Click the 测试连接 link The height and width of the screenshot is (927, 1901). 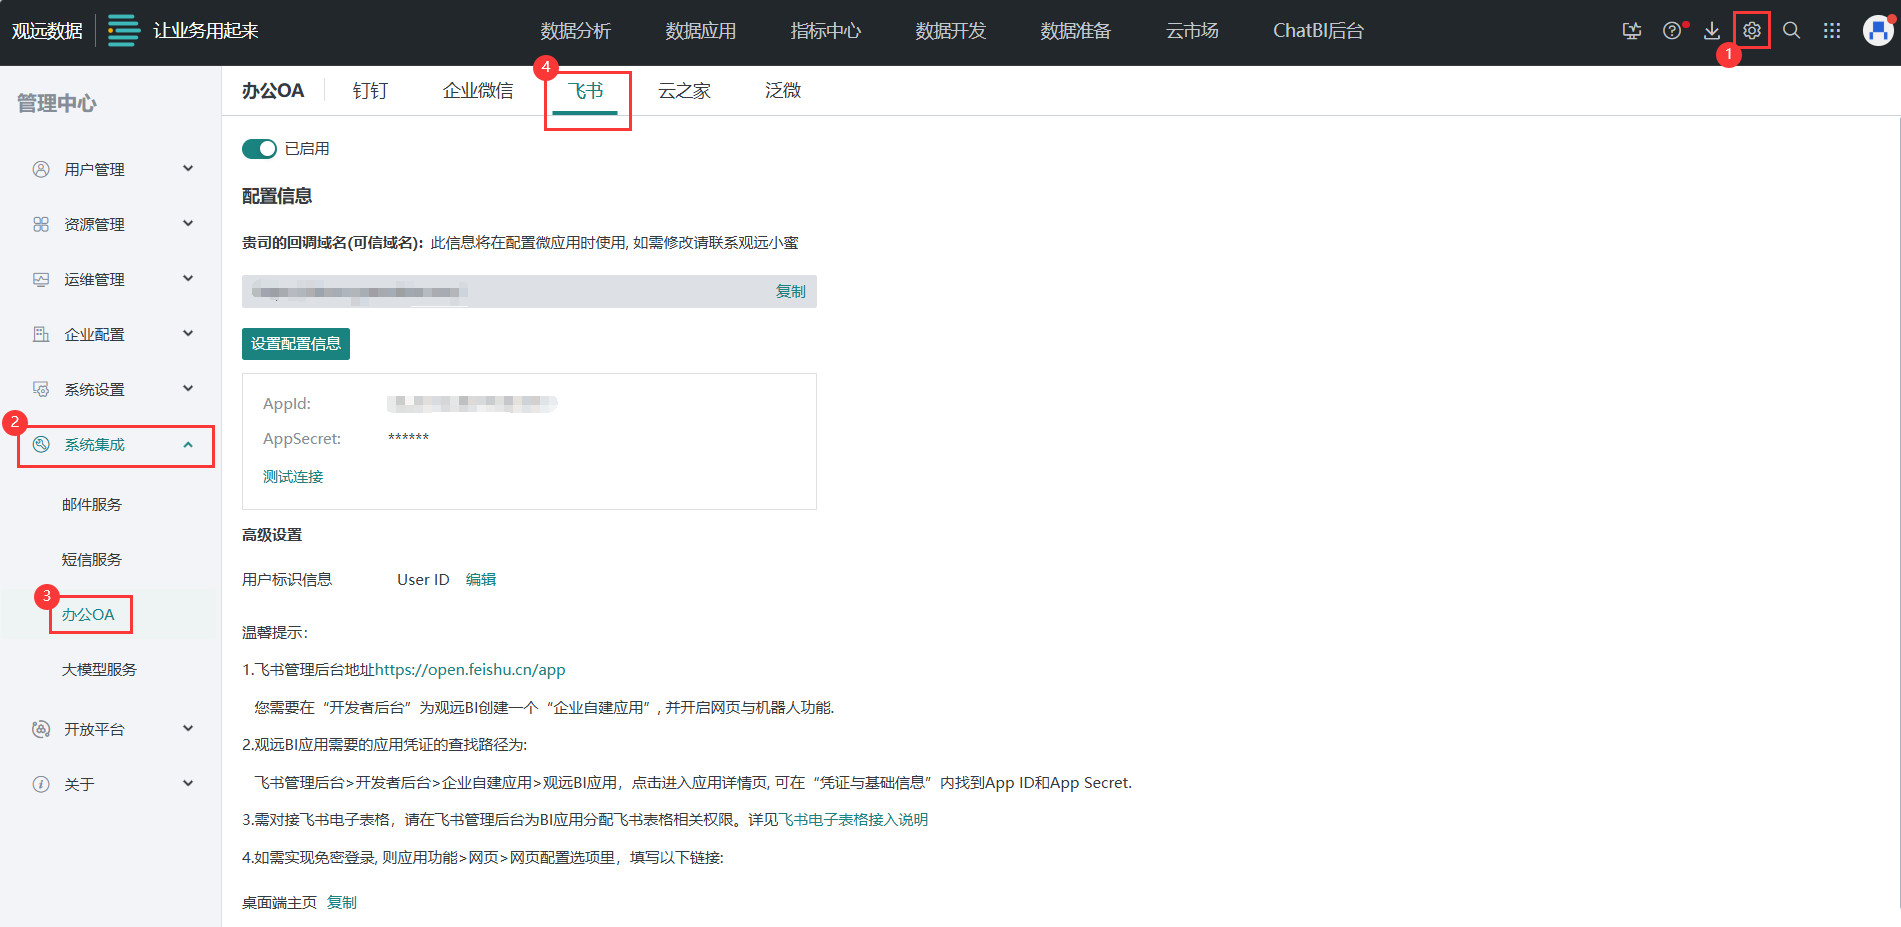coord(293,477)
